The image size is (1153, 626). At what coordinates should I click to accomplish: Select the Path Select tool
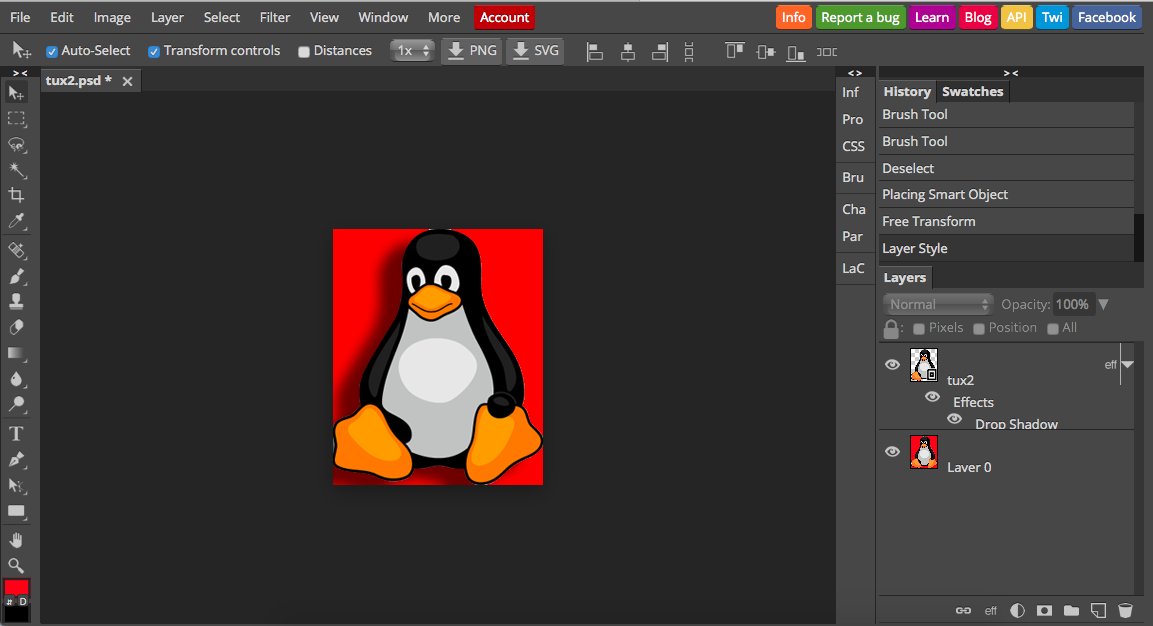pyautogui.click(x=16, y=485)
